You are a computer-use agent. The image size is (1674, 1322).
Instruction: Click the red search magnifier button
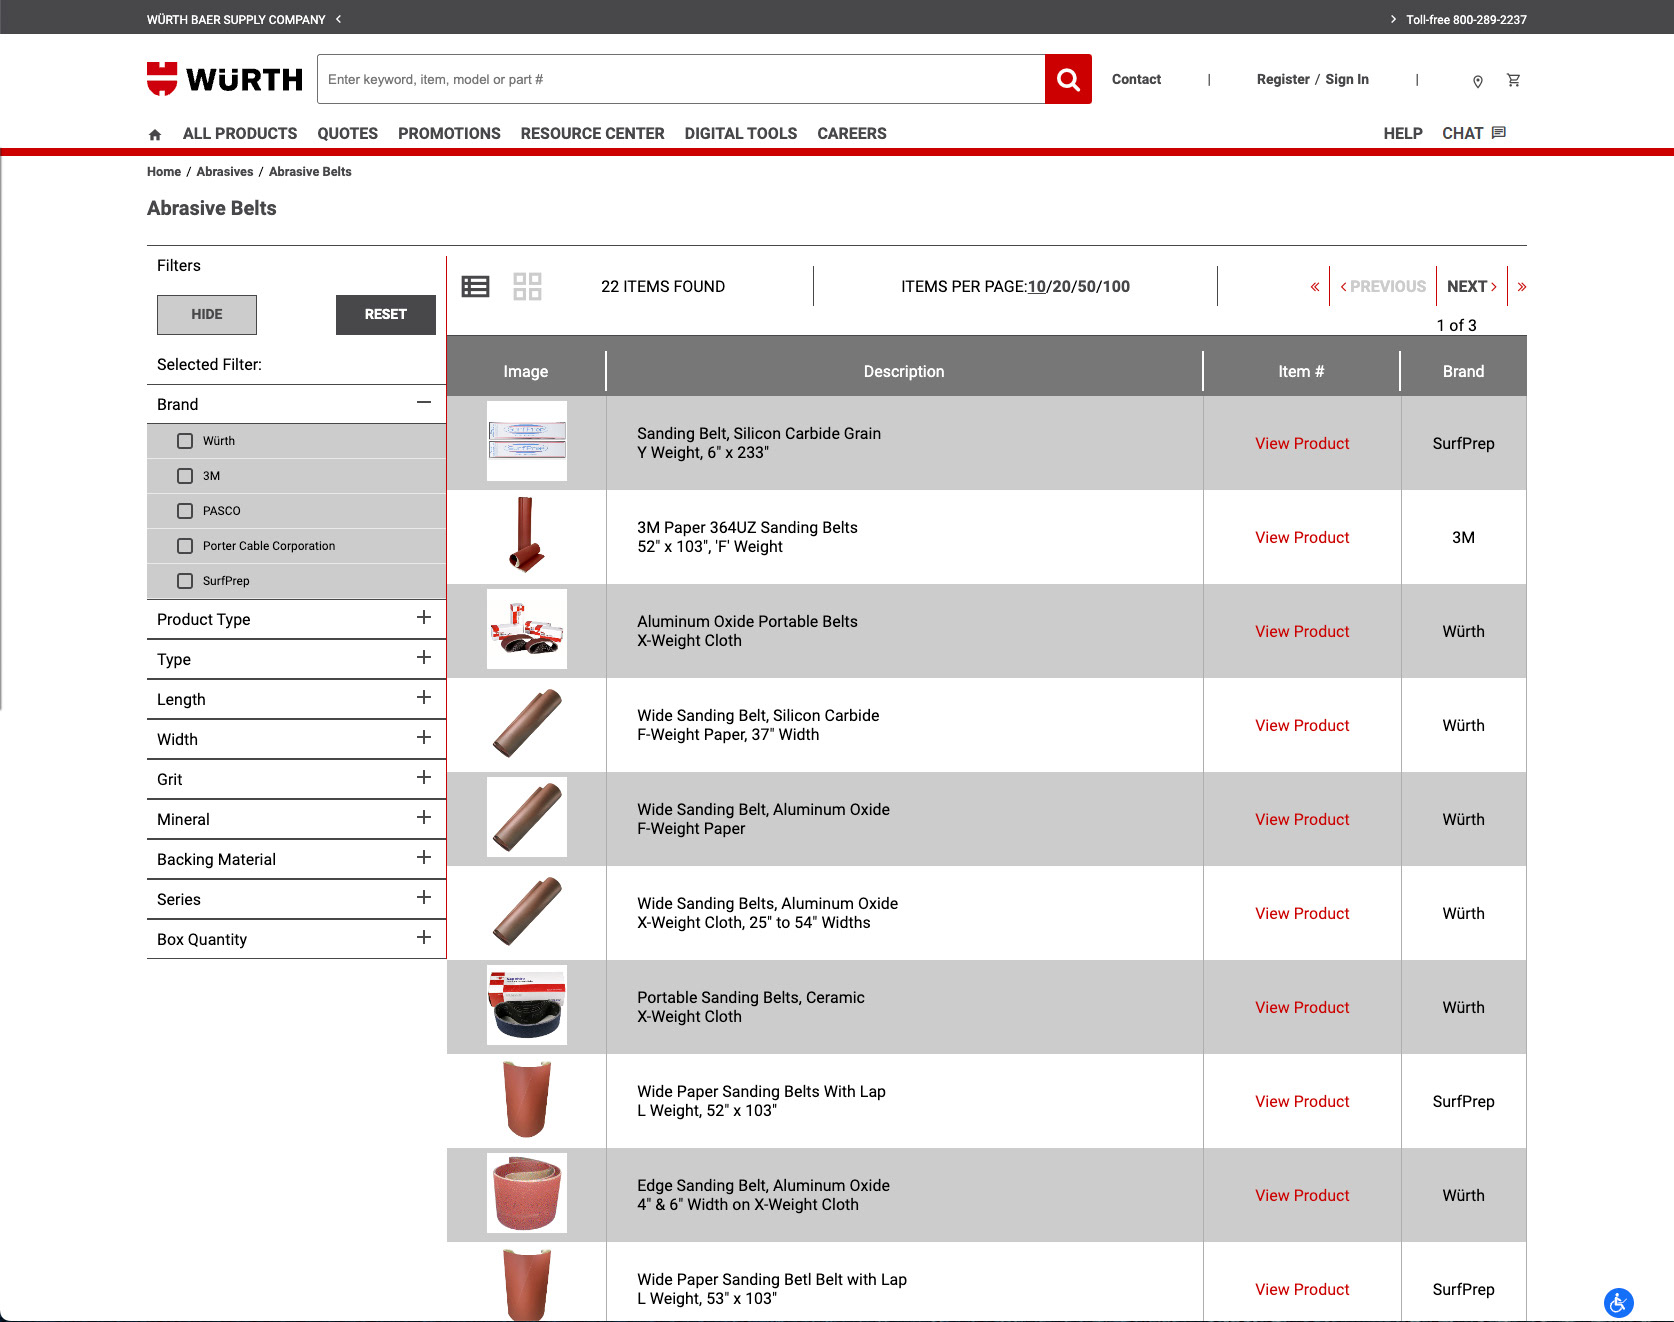click(x=1068, y=79)
